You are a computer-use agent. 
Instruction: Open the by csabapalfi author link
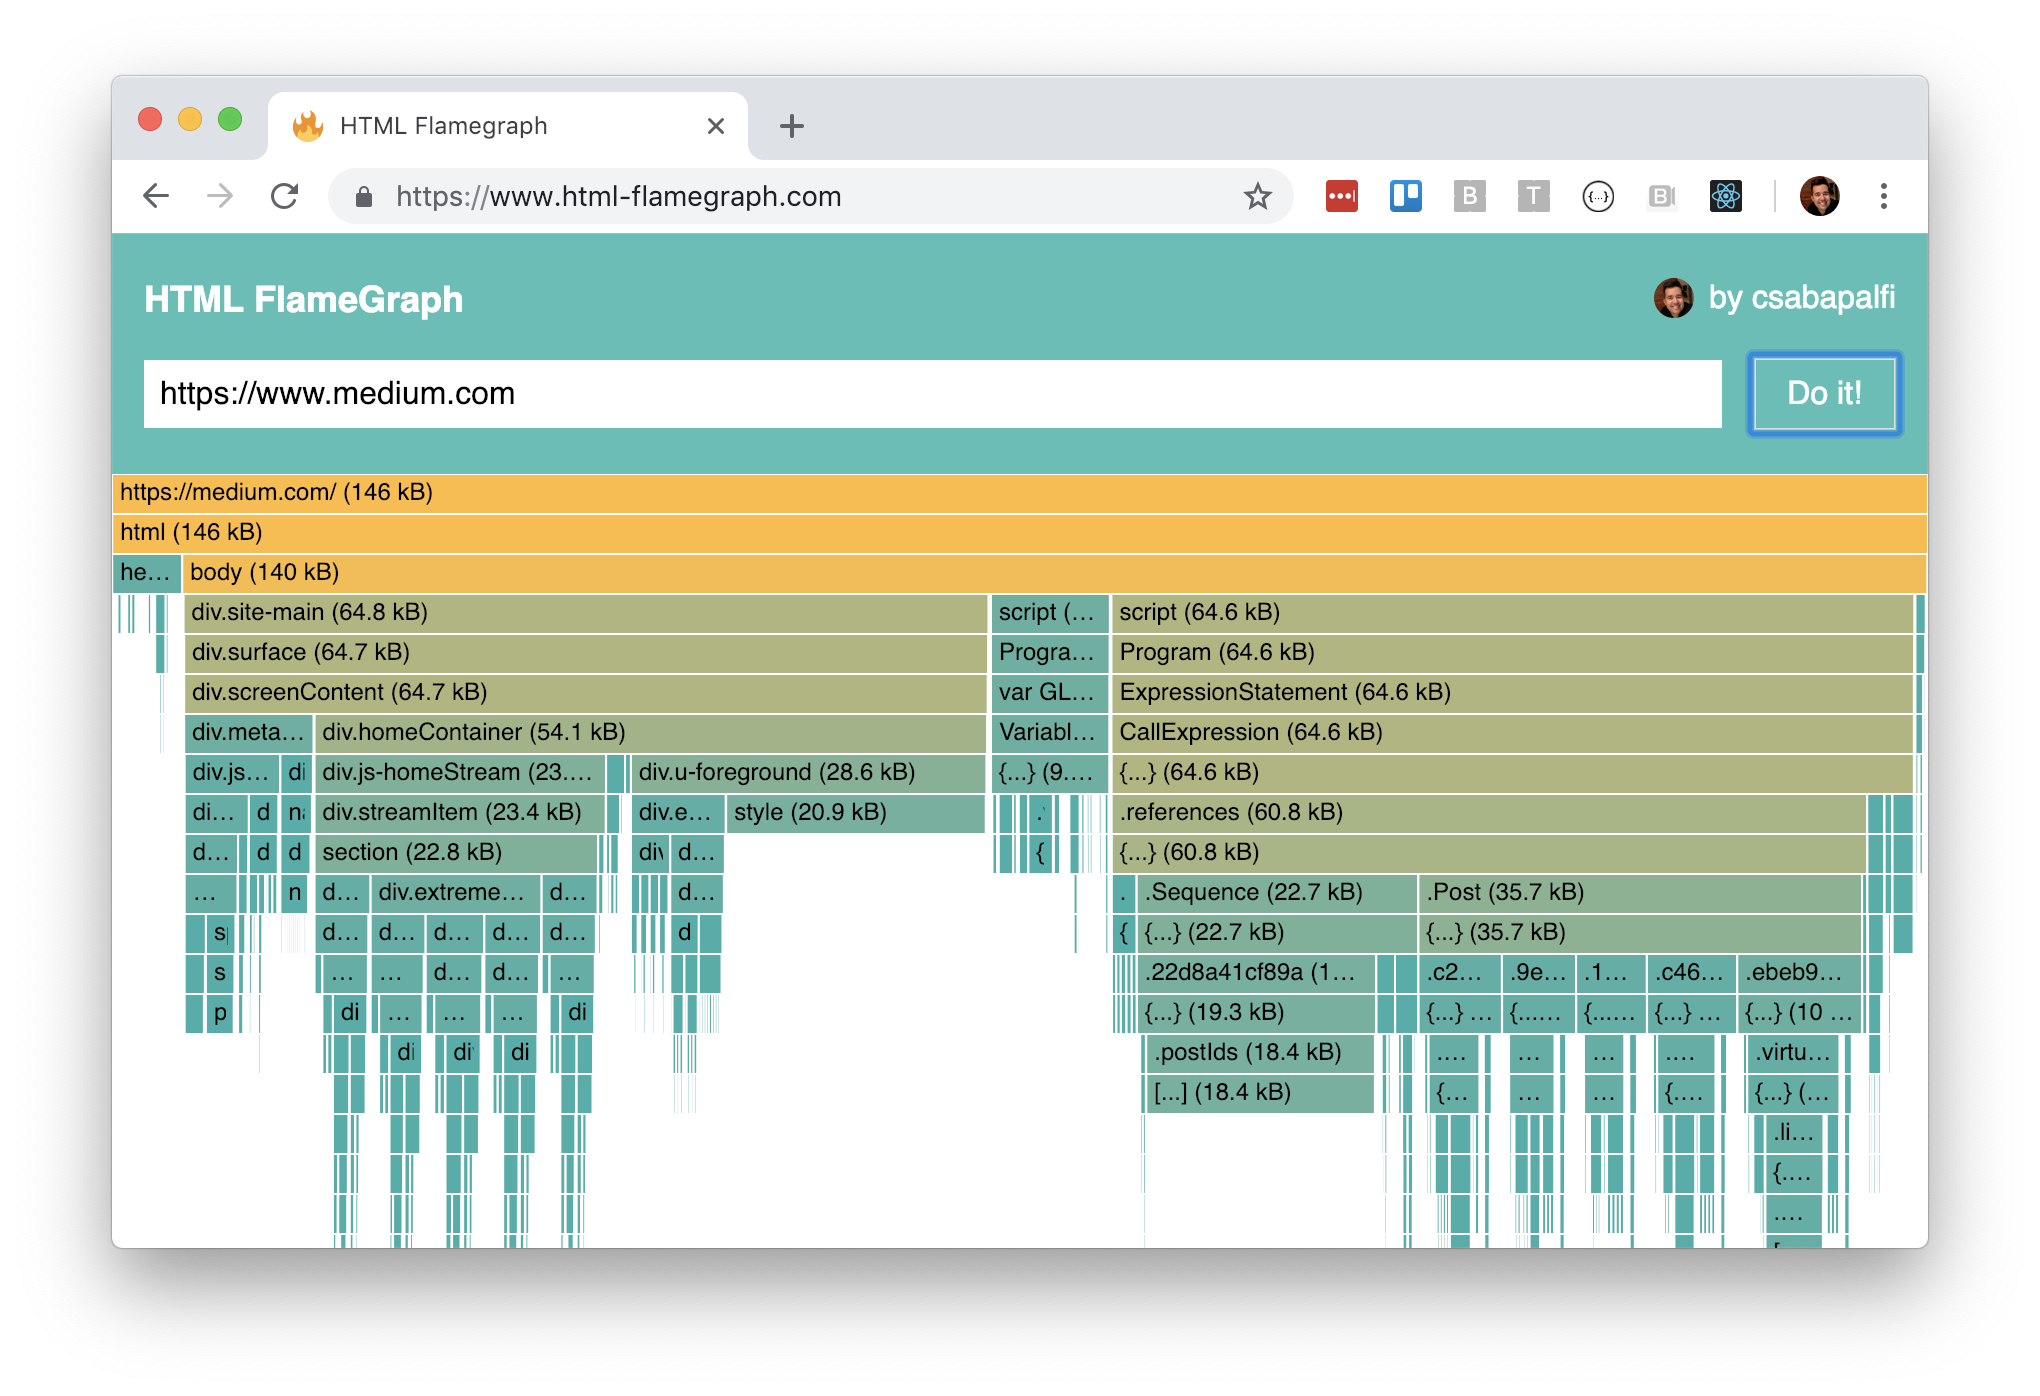point(1801,298)
